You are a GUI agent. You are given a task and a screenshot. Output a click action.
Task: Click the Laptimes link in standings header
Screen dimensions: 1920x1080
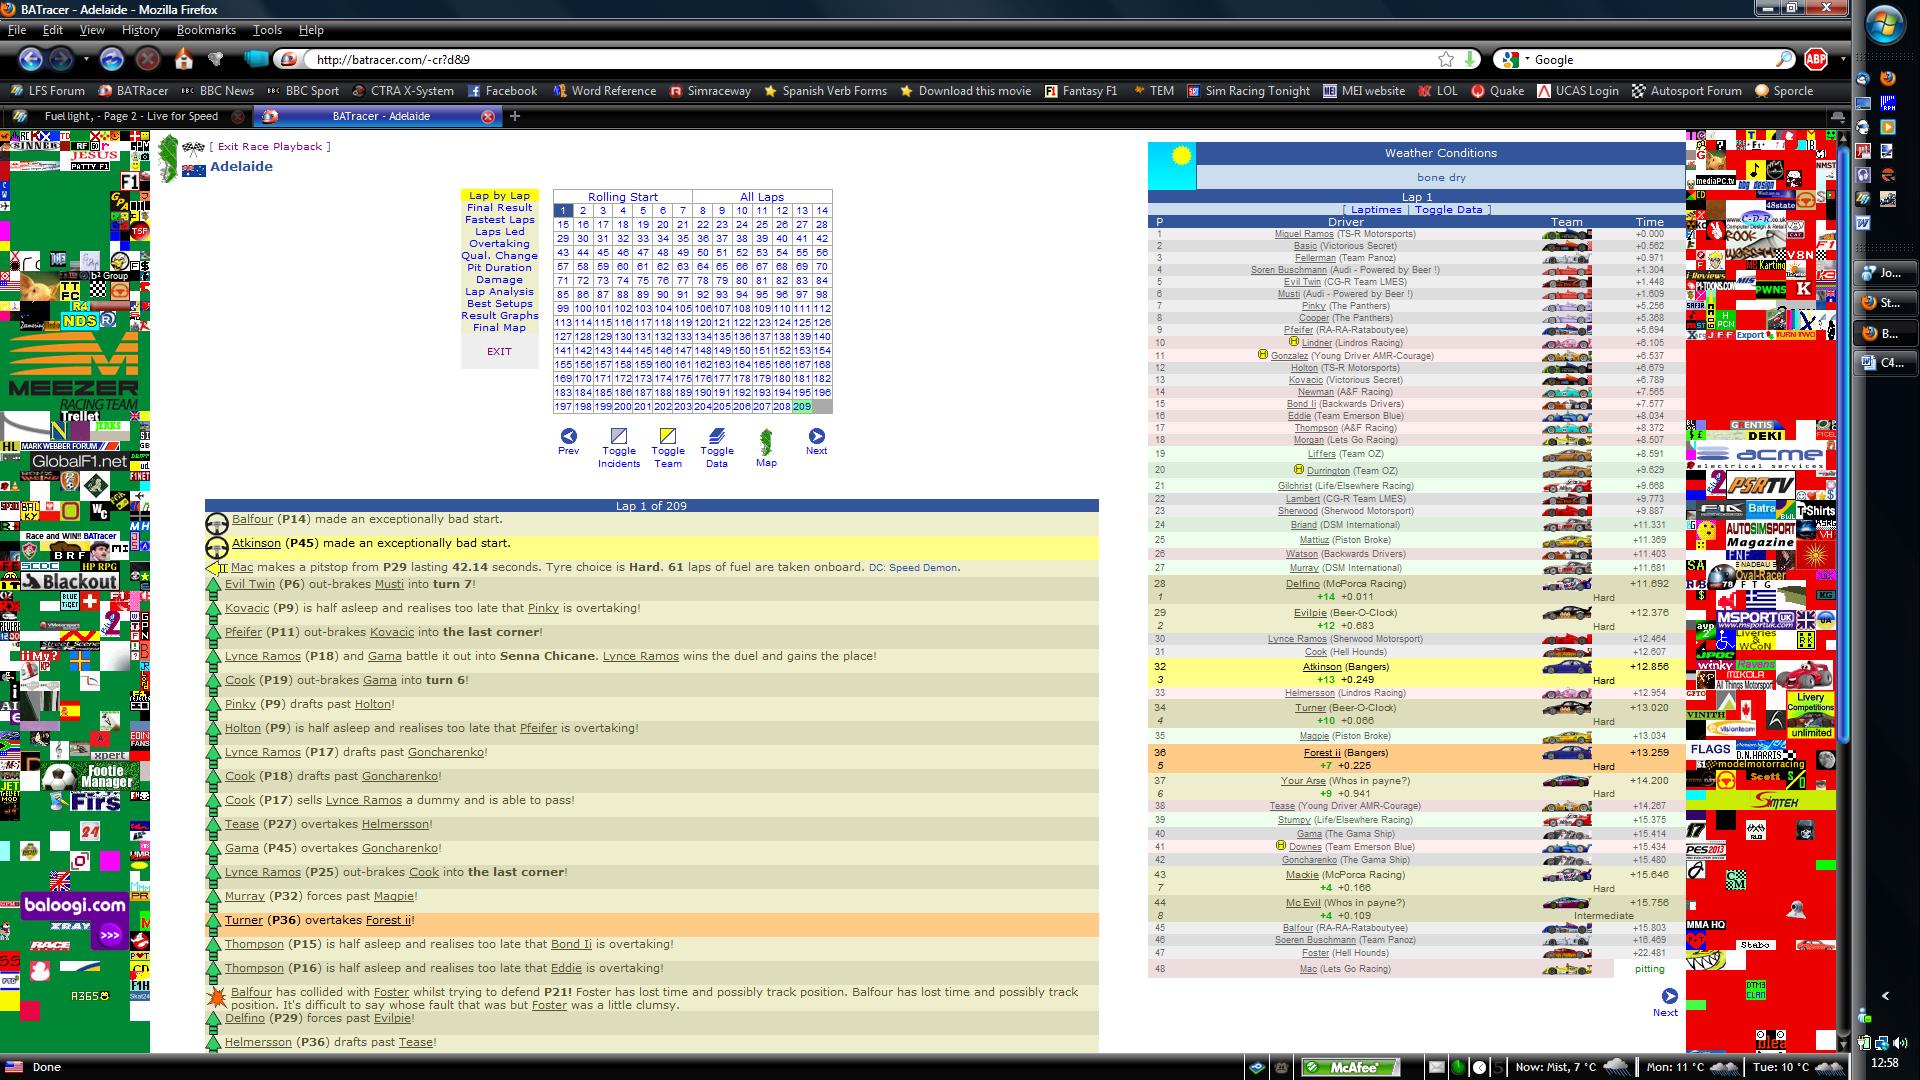(1376, 210)
